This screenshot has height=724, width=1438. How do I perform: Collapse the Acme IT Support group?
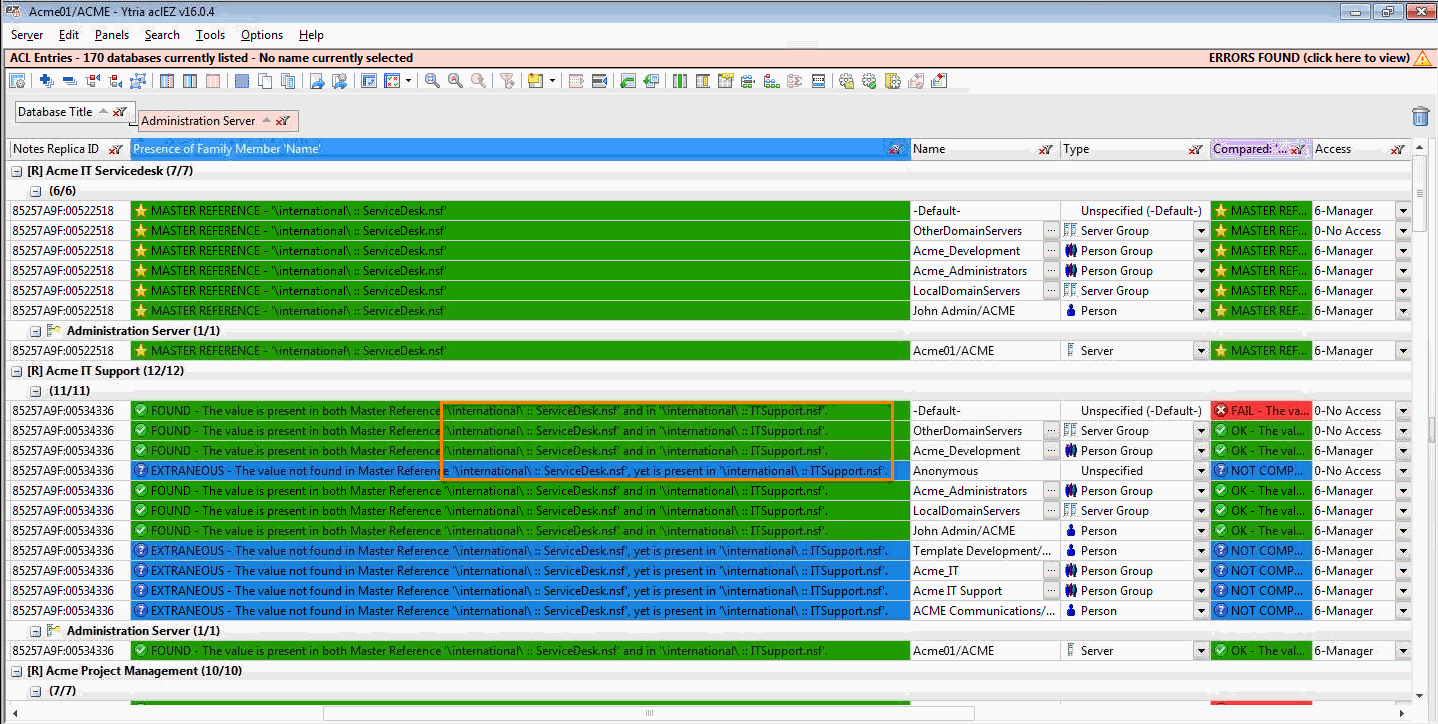(x=17, y=371)
